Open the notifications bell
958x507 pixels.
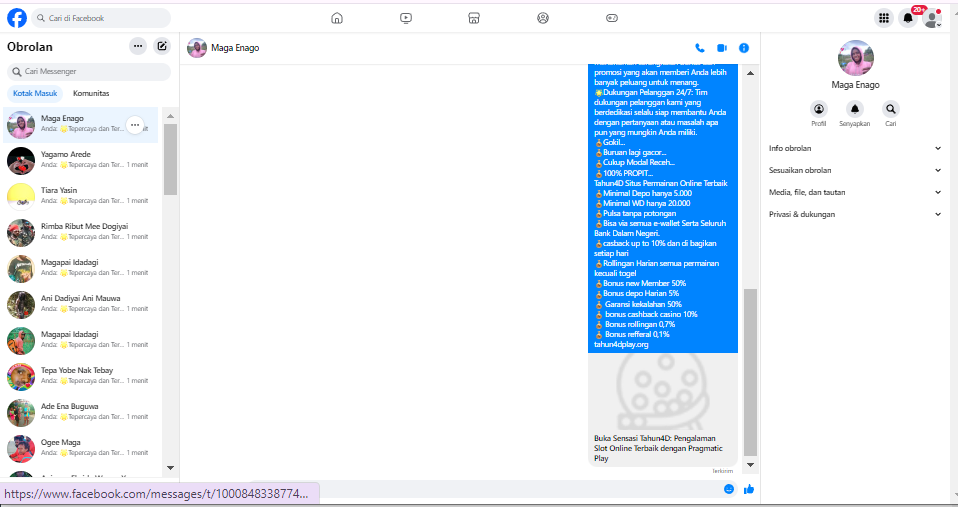[x=908, y=18]
